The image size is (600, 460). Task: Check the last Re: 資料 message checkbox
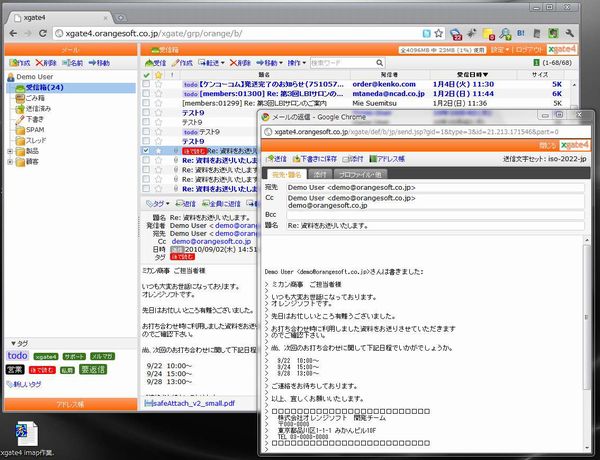tap(146, 188)
